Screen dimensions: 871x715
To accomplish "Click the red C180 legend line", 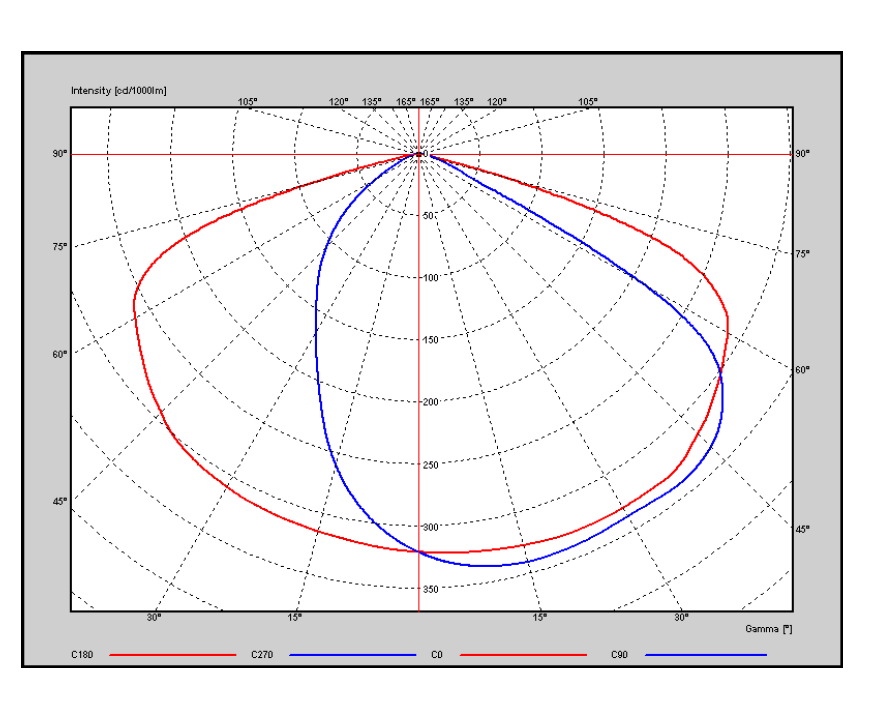I will click(173, 655).
